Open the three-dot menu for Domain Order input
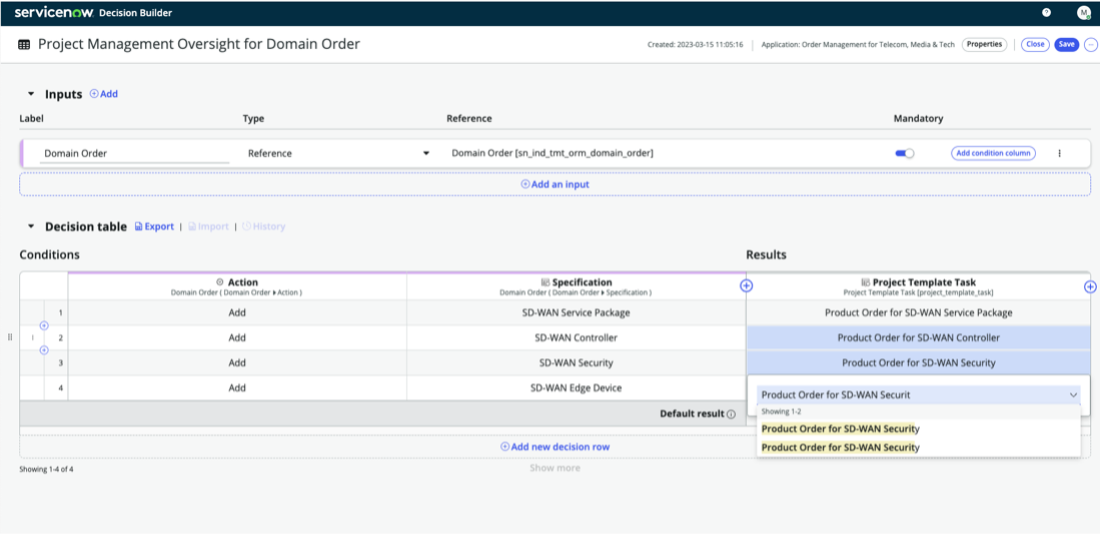The width and height of the screenshot is (1100, 537). (1059, 153)
